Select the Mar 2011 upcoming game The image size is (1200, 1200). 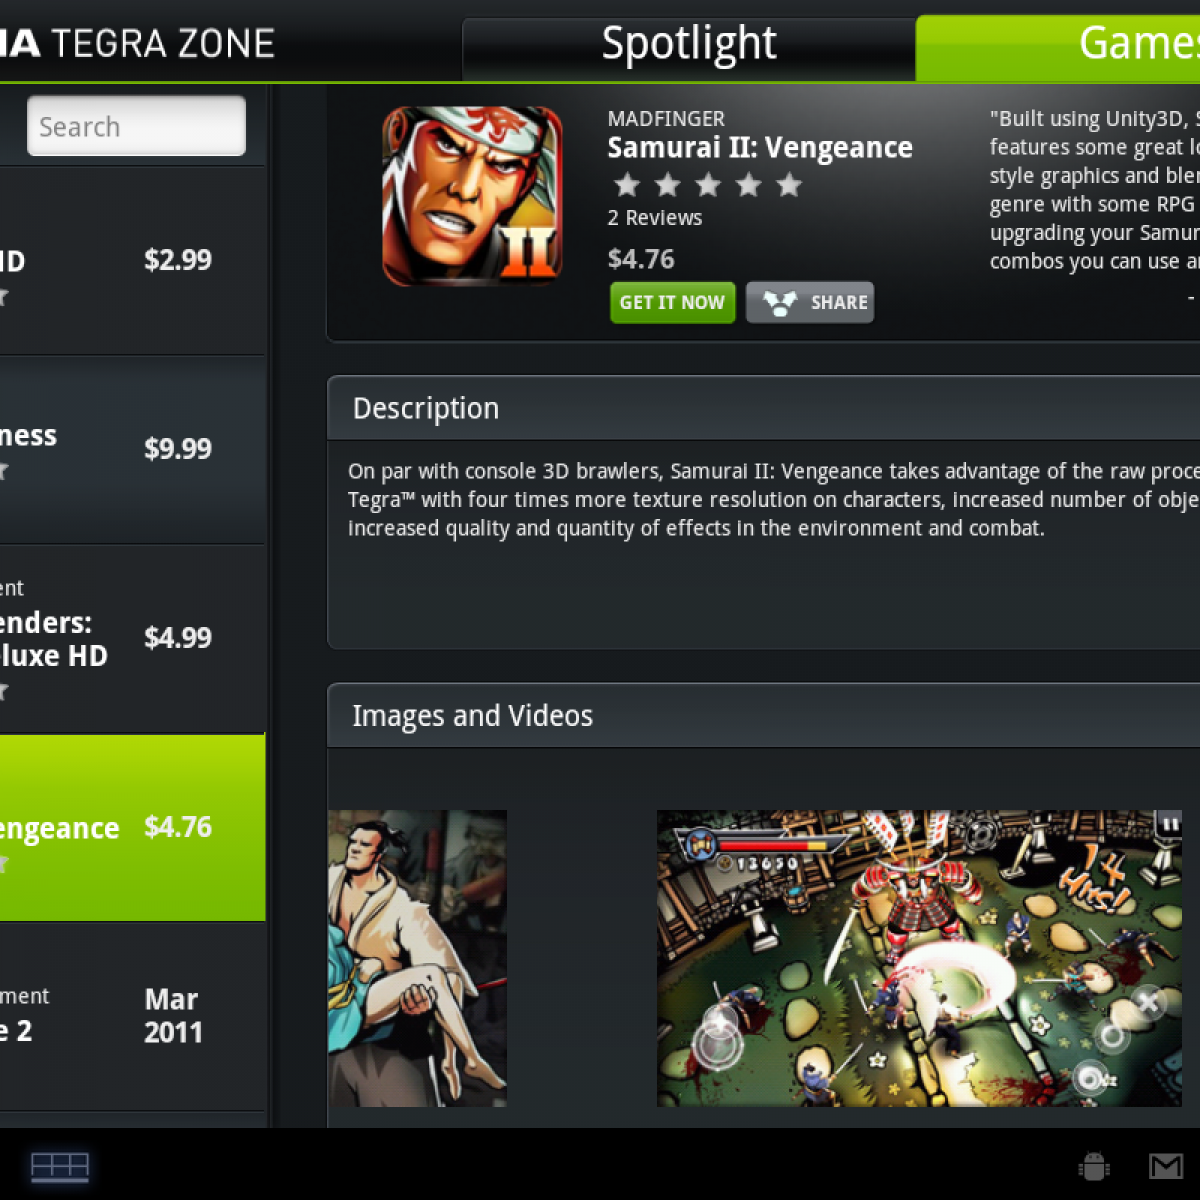[x=132, y=1017]
